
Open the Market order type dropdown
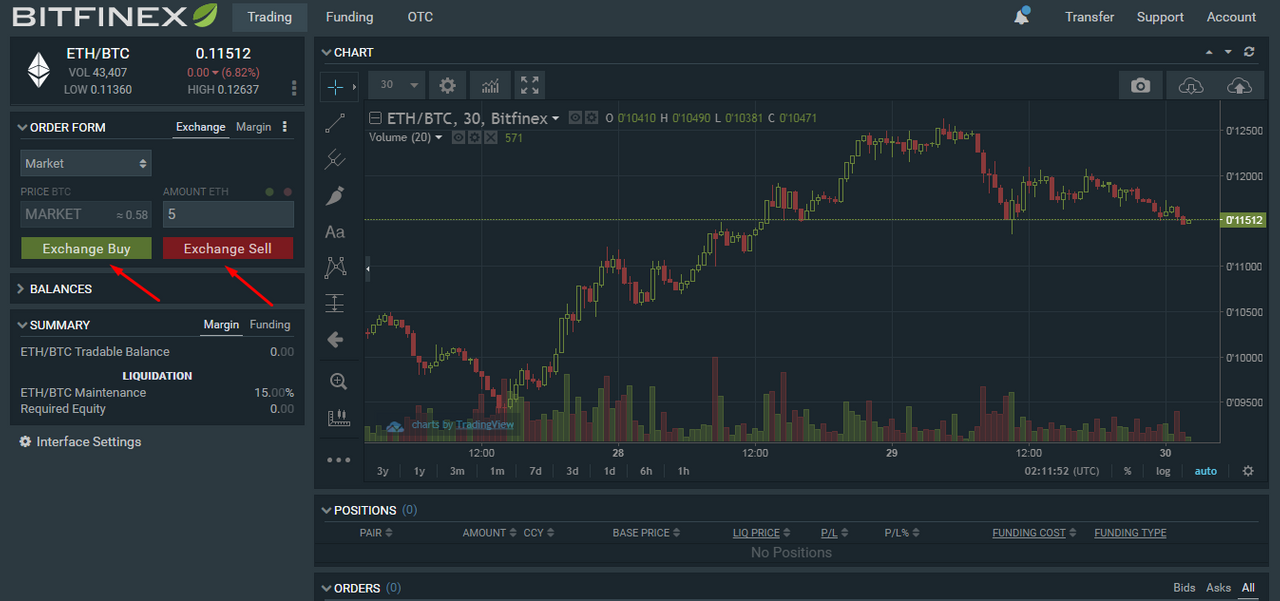(x=85, y=162)
